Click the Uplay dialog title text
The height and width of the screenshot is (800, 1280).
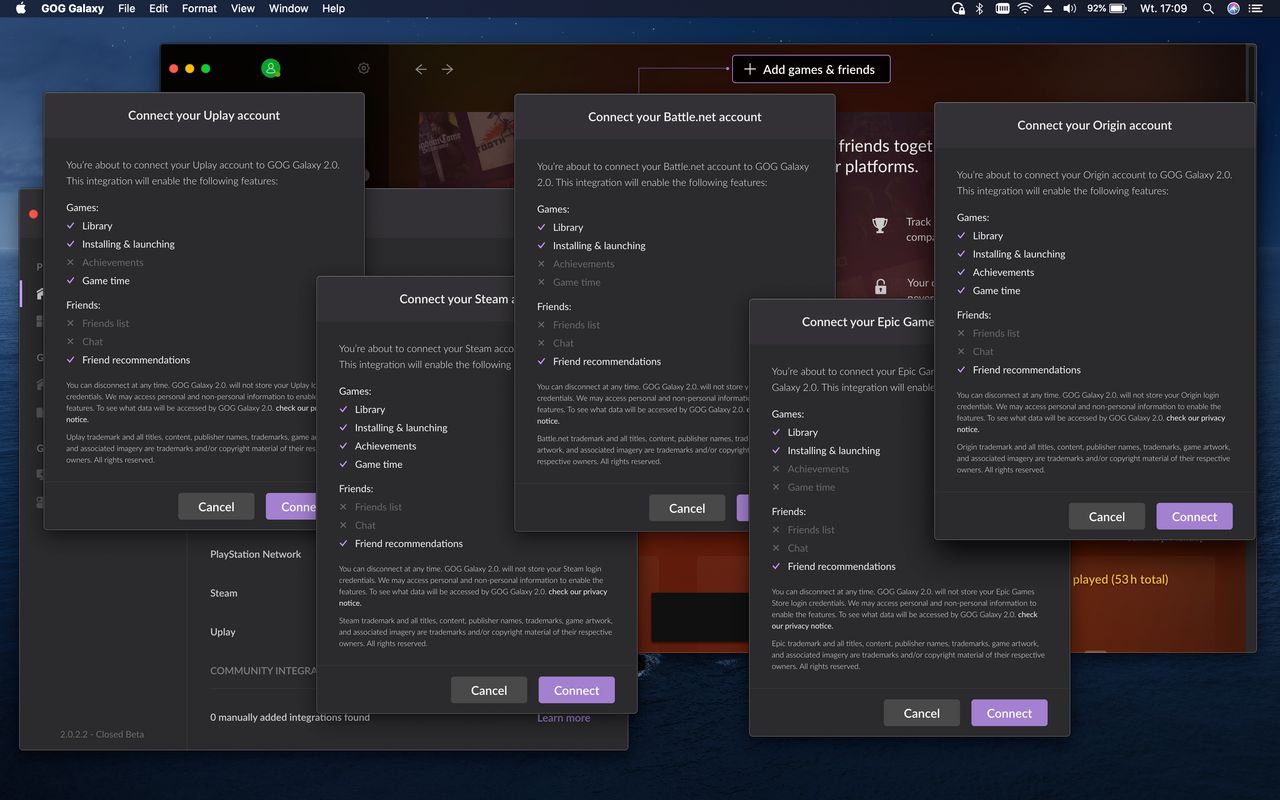[204, 115]
